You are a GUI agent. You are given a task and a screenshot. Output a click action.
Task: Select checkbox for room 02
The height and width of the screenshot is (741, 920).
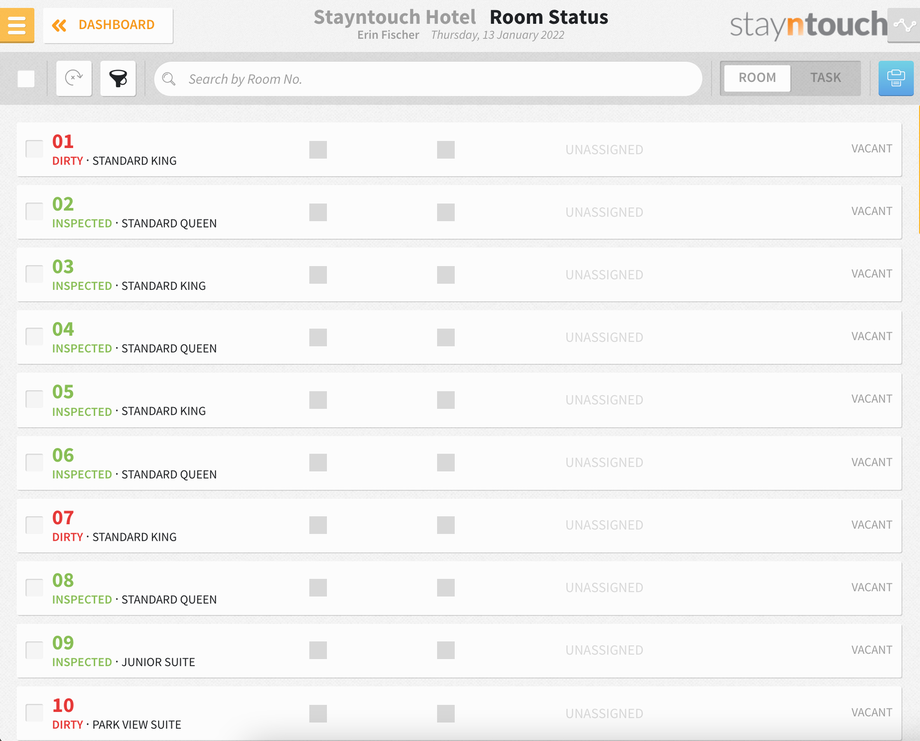coord(34,211)
